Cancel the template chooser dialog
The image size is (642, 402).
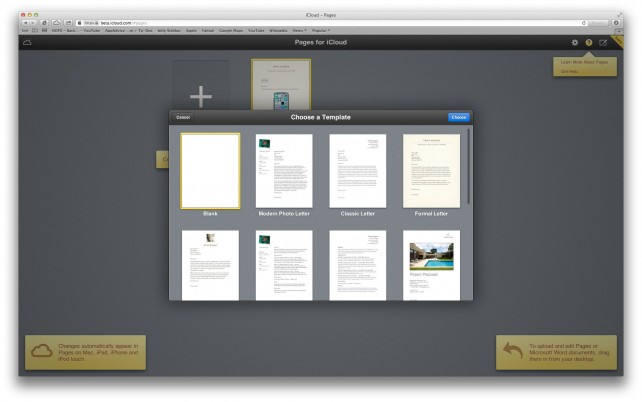pyautogui.click(x=183, y=117)
